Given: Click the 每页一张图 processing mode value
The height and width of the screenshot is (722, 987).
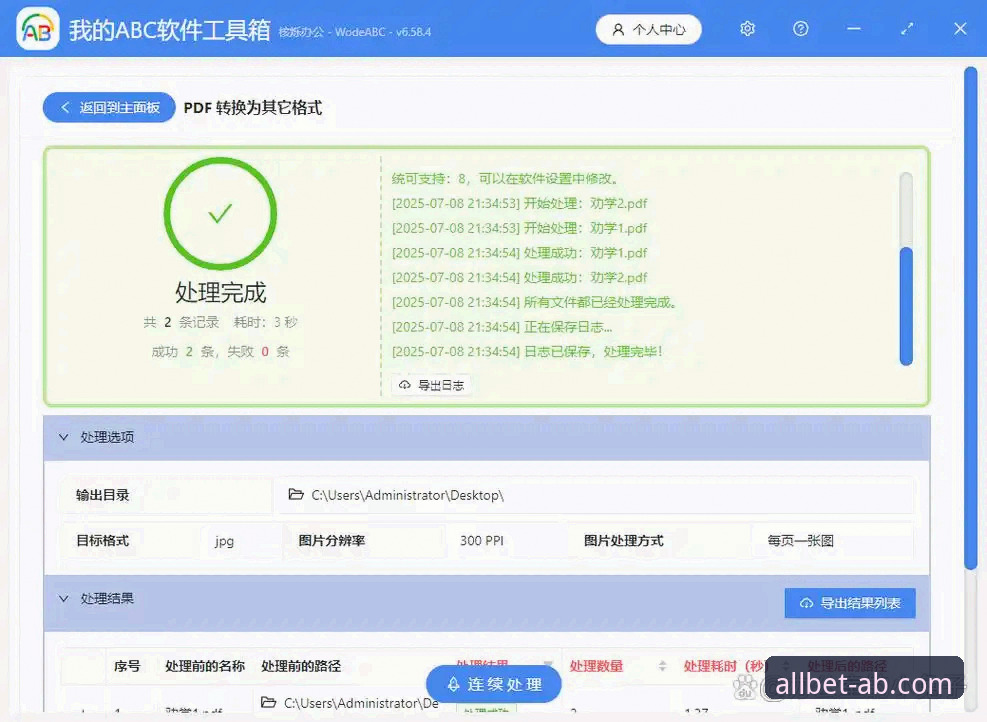Looking at the screenshot, I should 801,541.
